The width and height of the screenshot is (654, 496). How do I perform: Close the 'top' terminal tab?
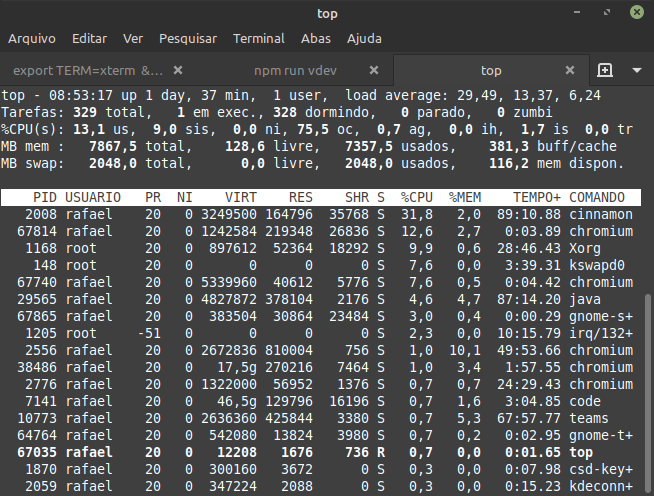click(570, 71)
